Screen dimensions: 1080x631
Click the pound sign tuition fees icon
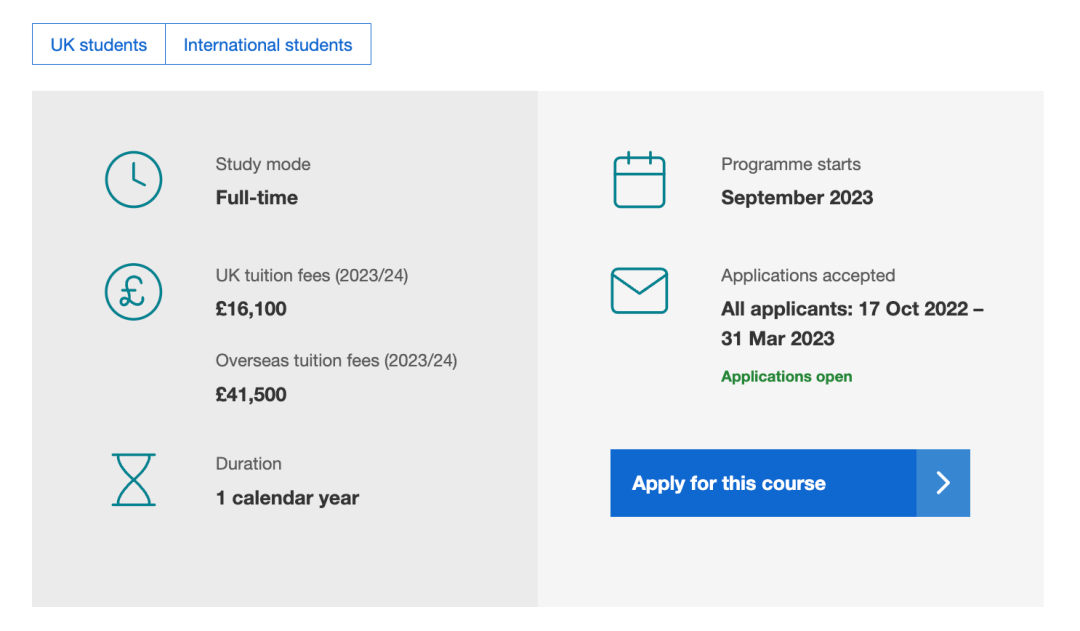(133, 291)
